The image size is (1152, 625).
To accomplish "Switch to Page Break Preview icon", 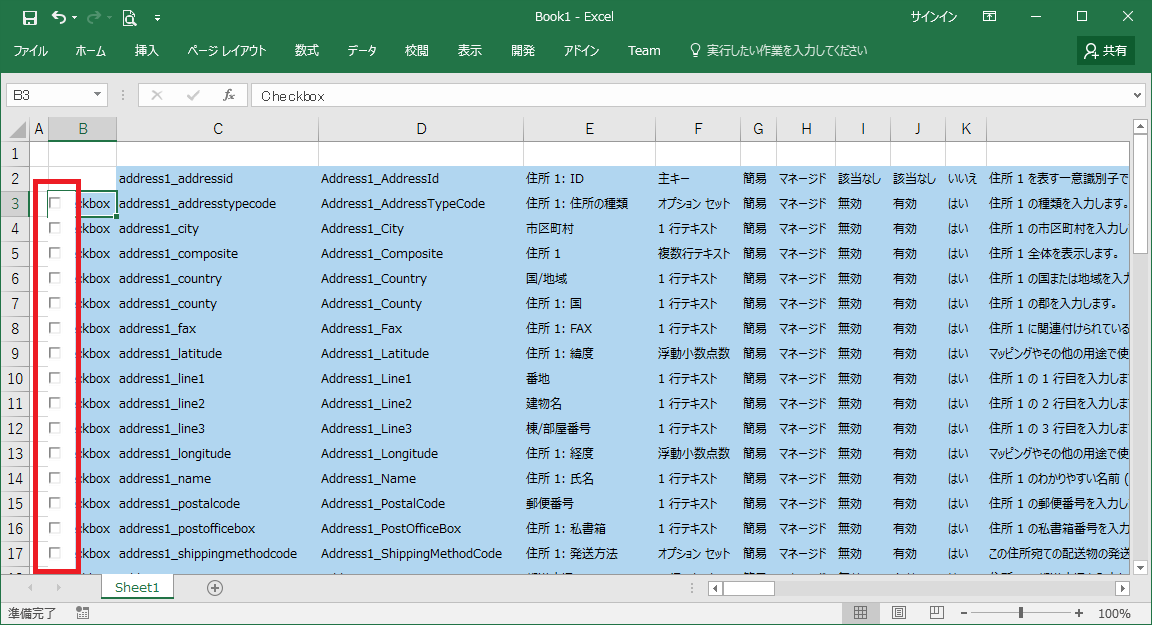I will 936,613.
